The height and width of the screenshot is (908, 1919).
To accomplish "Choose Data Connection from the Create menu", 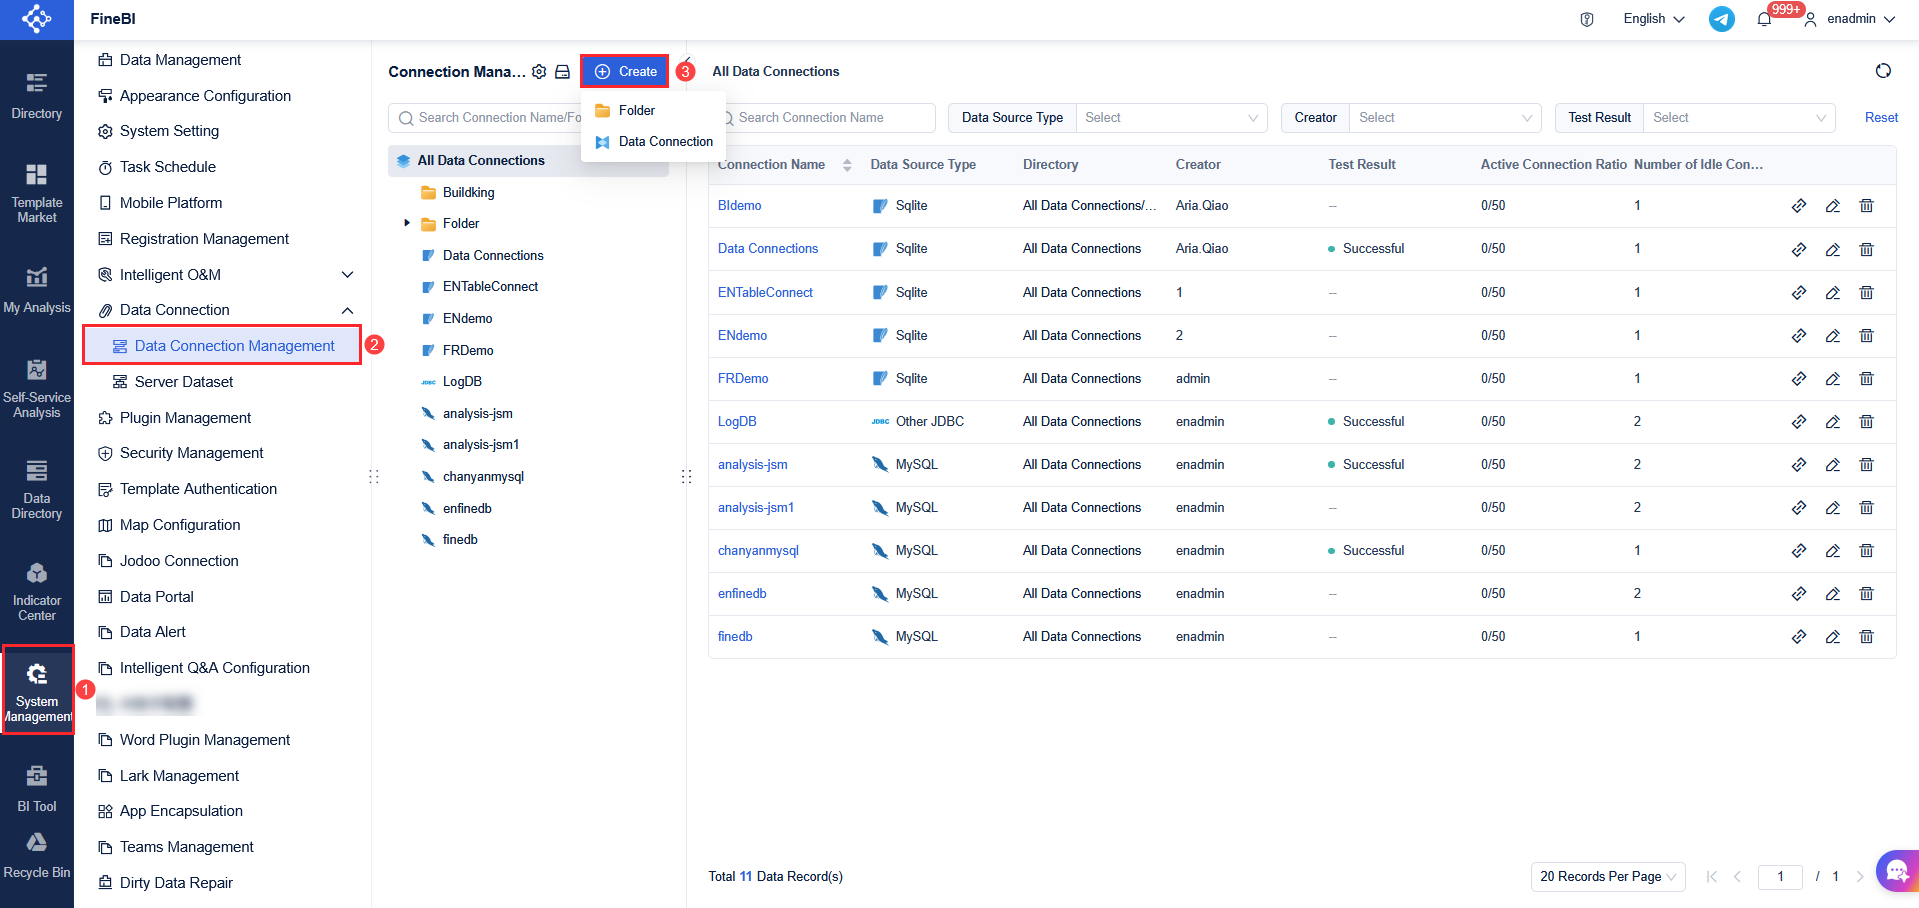I will click(x=653, y=142).
